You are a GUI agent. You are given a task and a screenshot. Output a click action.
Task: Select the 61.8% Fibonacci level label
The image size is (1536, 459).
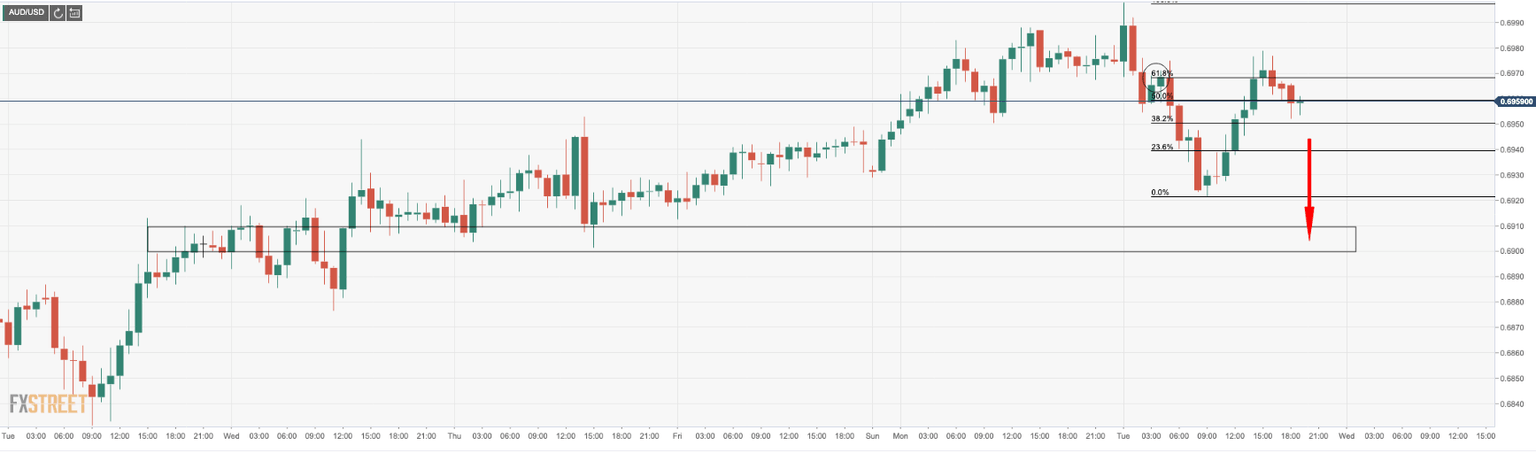1161,73
